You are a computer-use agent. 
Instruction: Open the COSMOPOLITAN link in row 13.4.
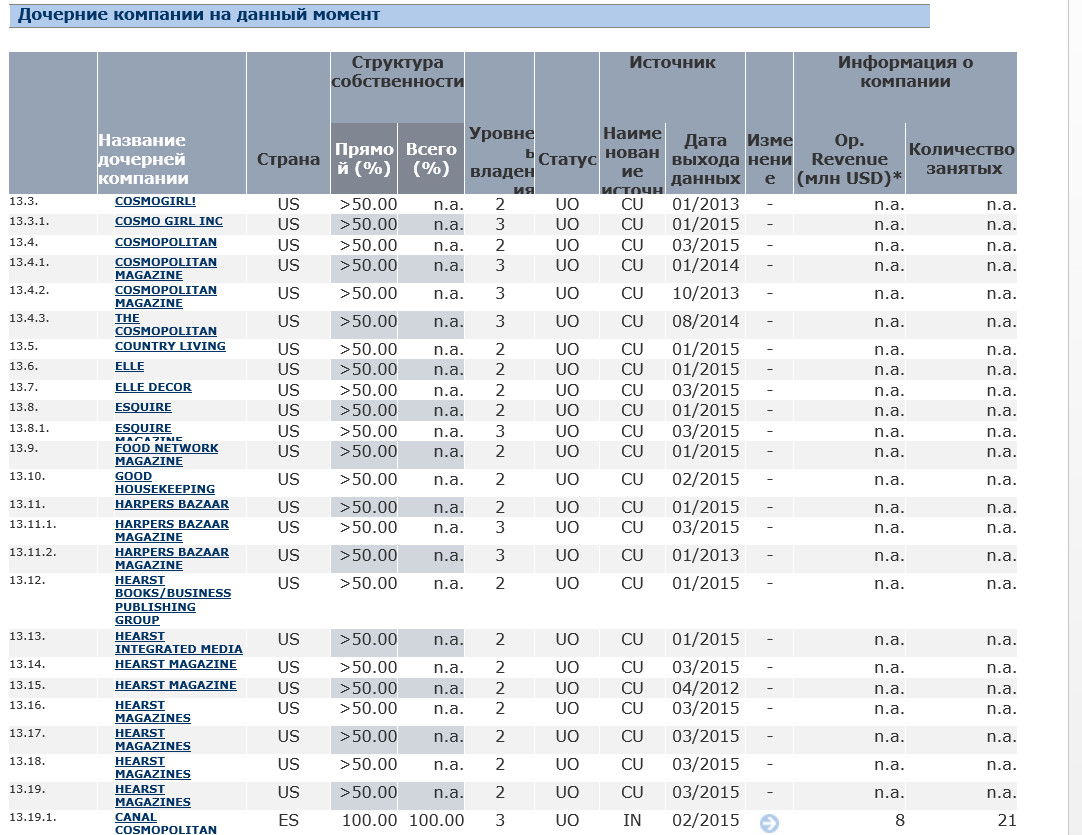tap(166, 242)
